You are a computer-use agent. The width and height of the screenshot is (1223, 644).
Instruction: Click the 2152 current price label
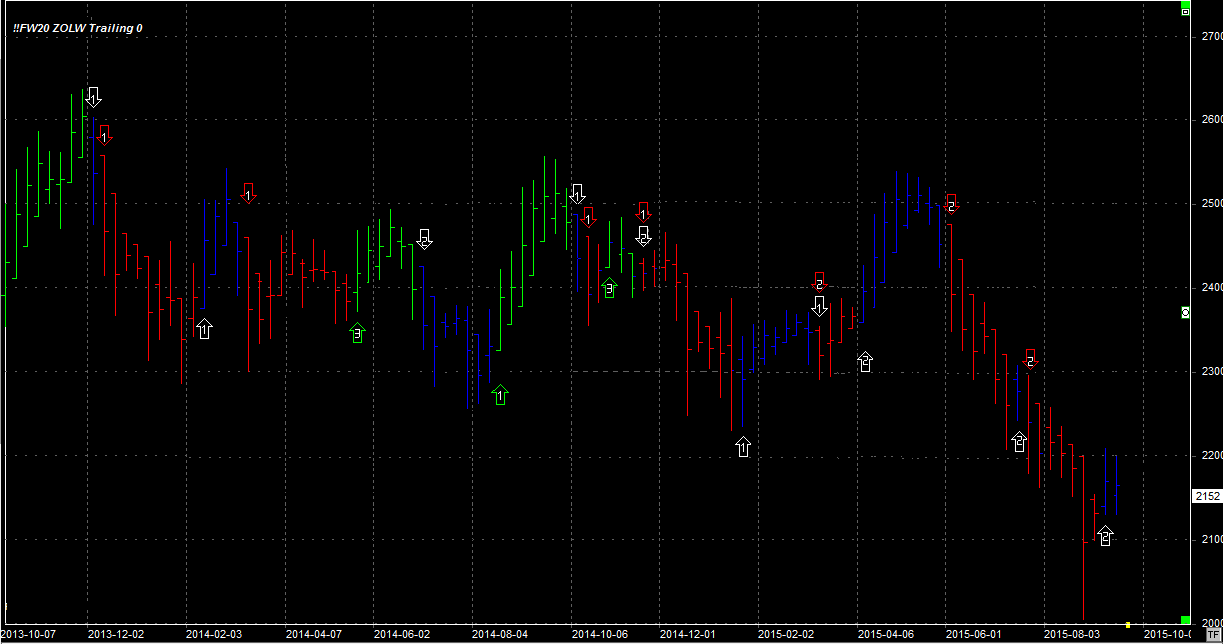point(1207,496)
